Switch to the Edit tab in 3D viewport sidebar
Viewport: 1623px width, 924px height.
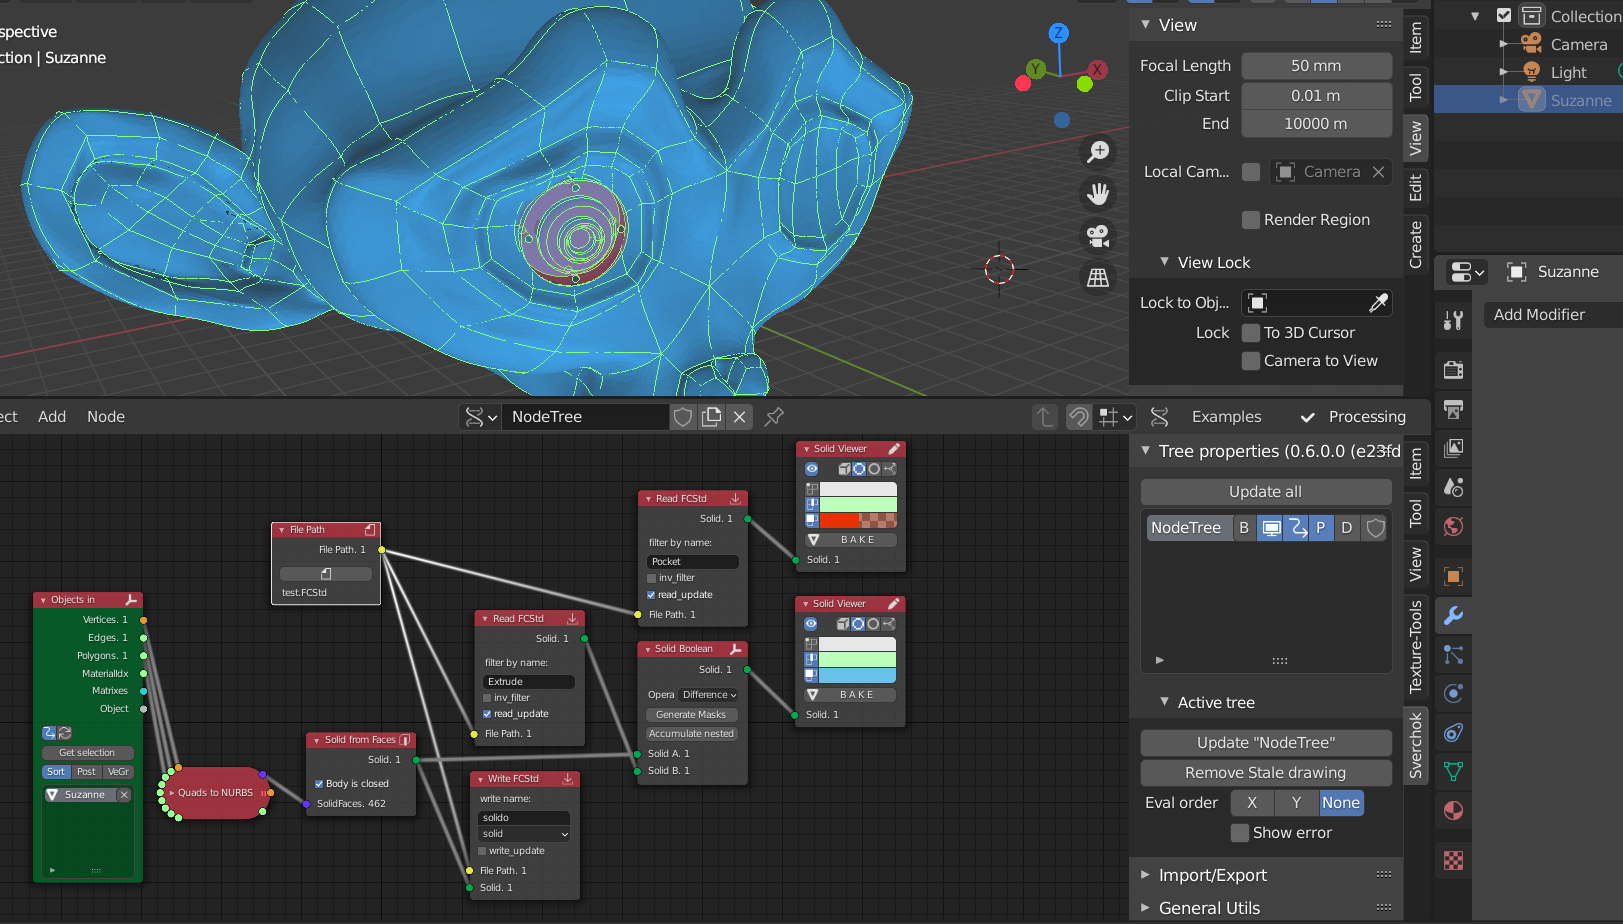[1416, 188]
